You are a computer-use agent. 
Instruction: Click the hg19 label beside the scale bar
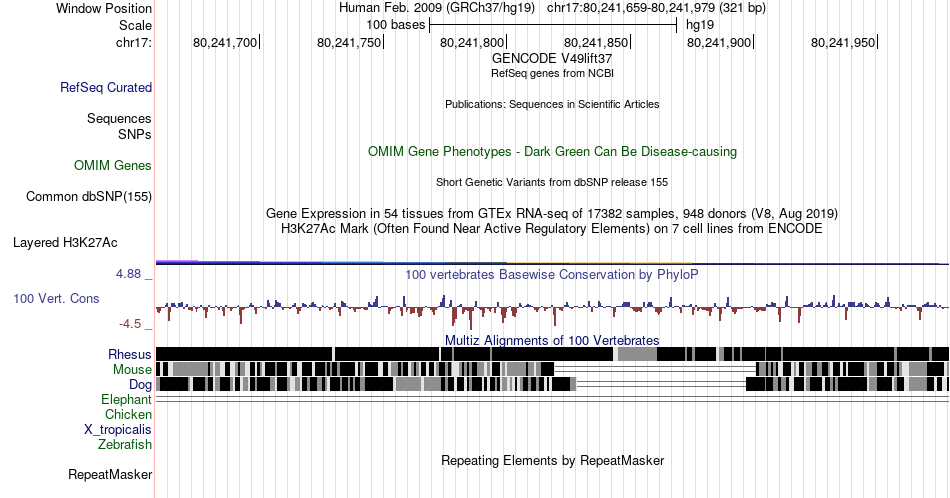point(700,25)
